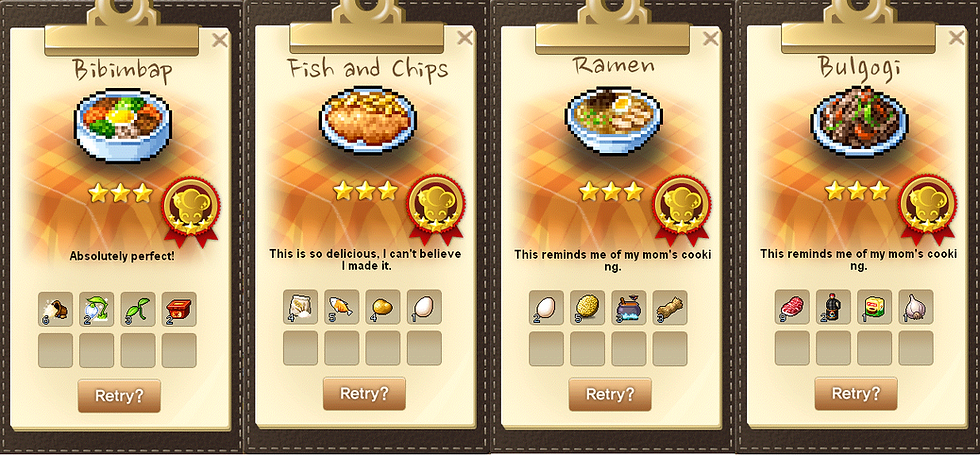
Task: Click the noodle ball ingredient in Ramen
Action: [x=588, y=307]
